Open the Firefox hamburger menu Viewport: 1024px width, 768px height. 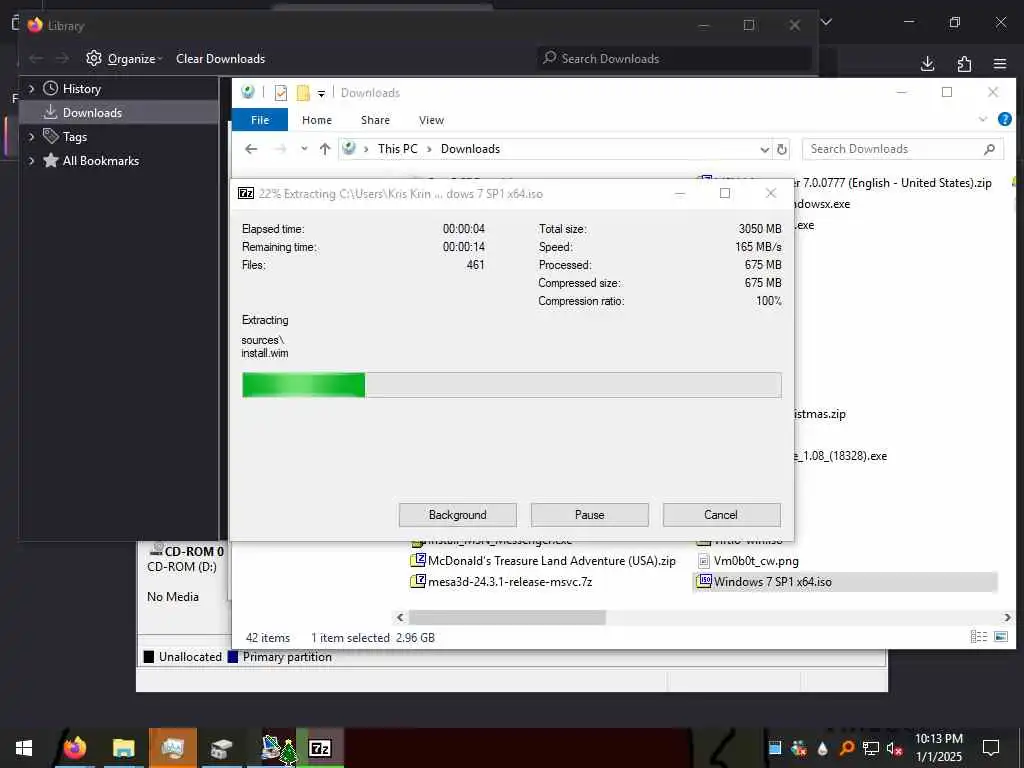[x=1000, y=63]
